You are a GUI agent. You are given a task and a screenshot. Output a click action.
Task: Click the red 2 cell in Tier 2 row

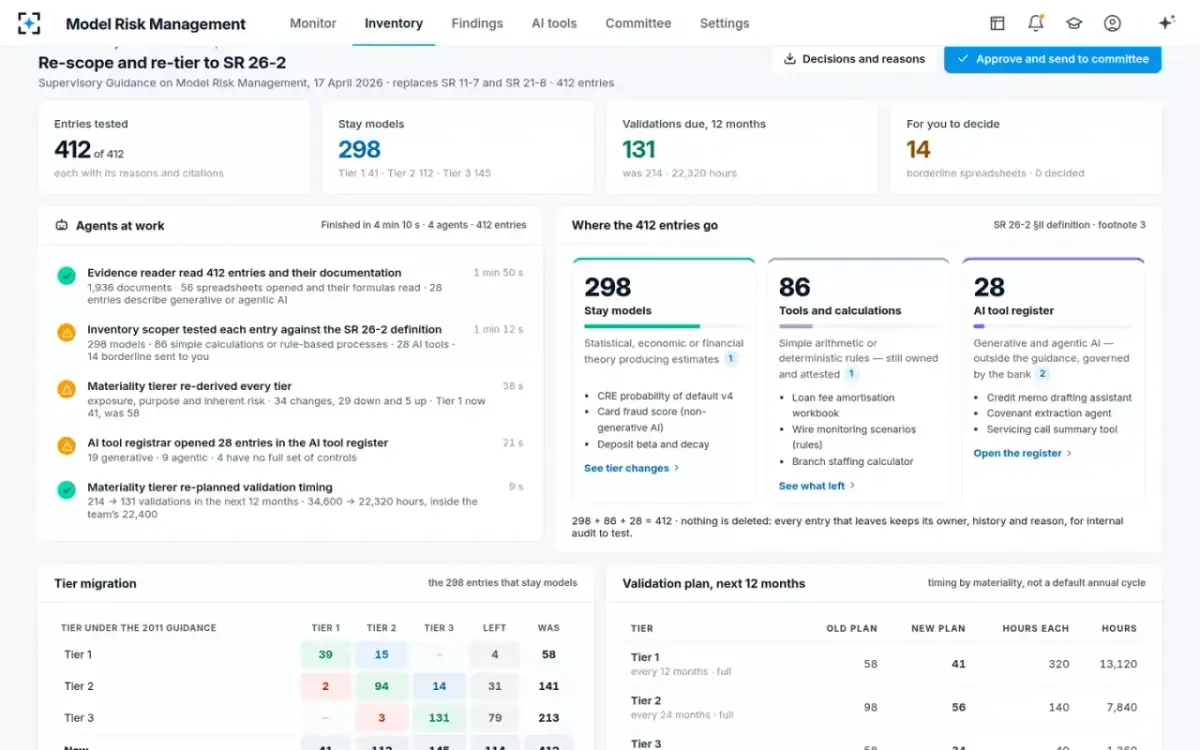[326, 687]
